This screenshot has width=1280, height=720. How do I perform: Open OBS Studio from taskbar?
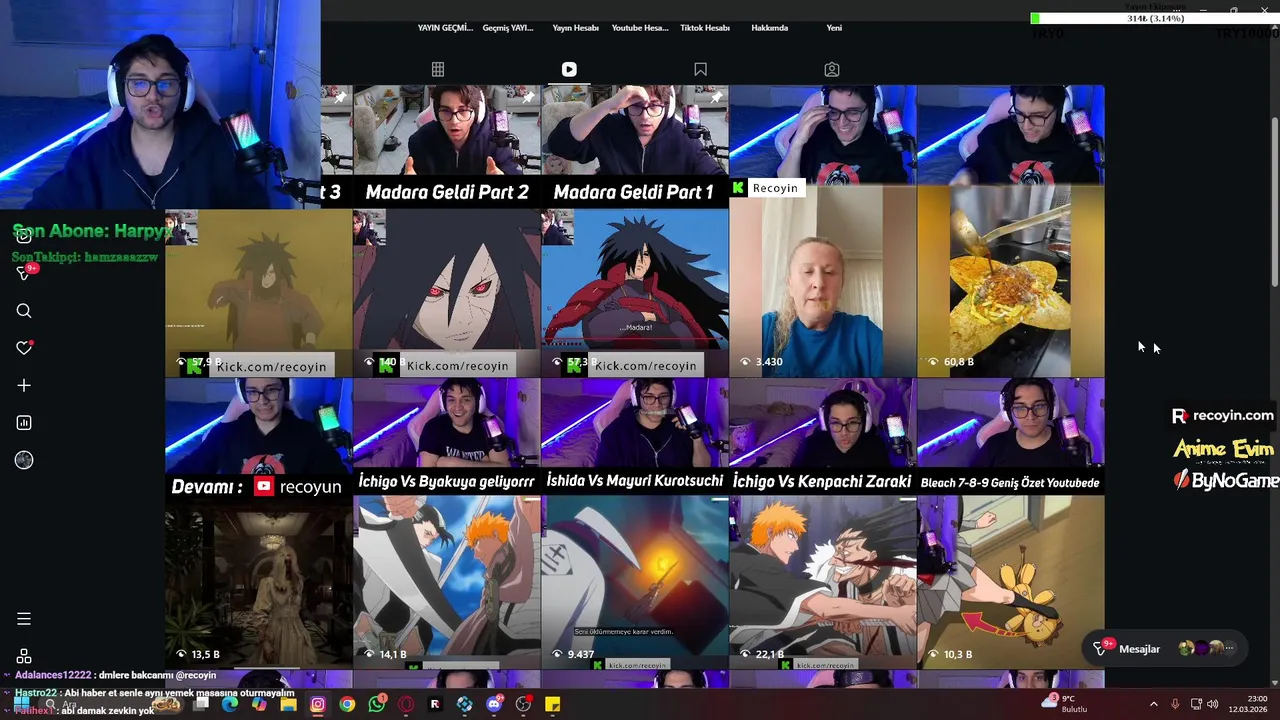(x=523, y=704)
